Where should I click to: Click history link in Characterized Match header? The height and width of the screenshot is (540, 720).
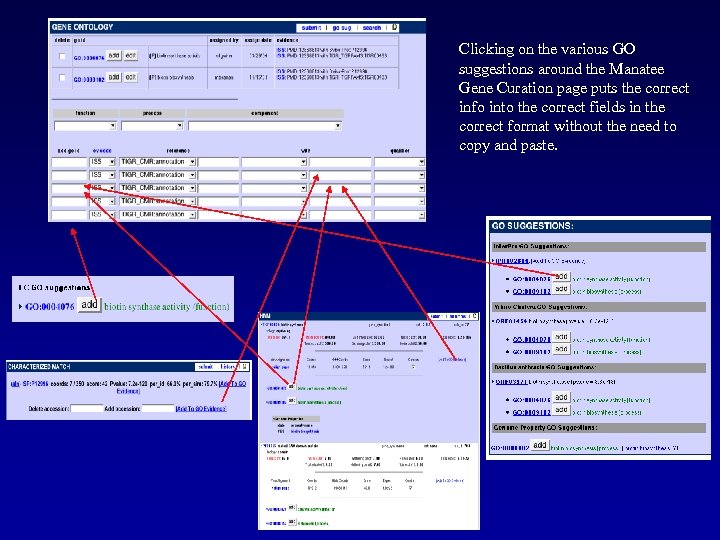click(x=228, y=367)
